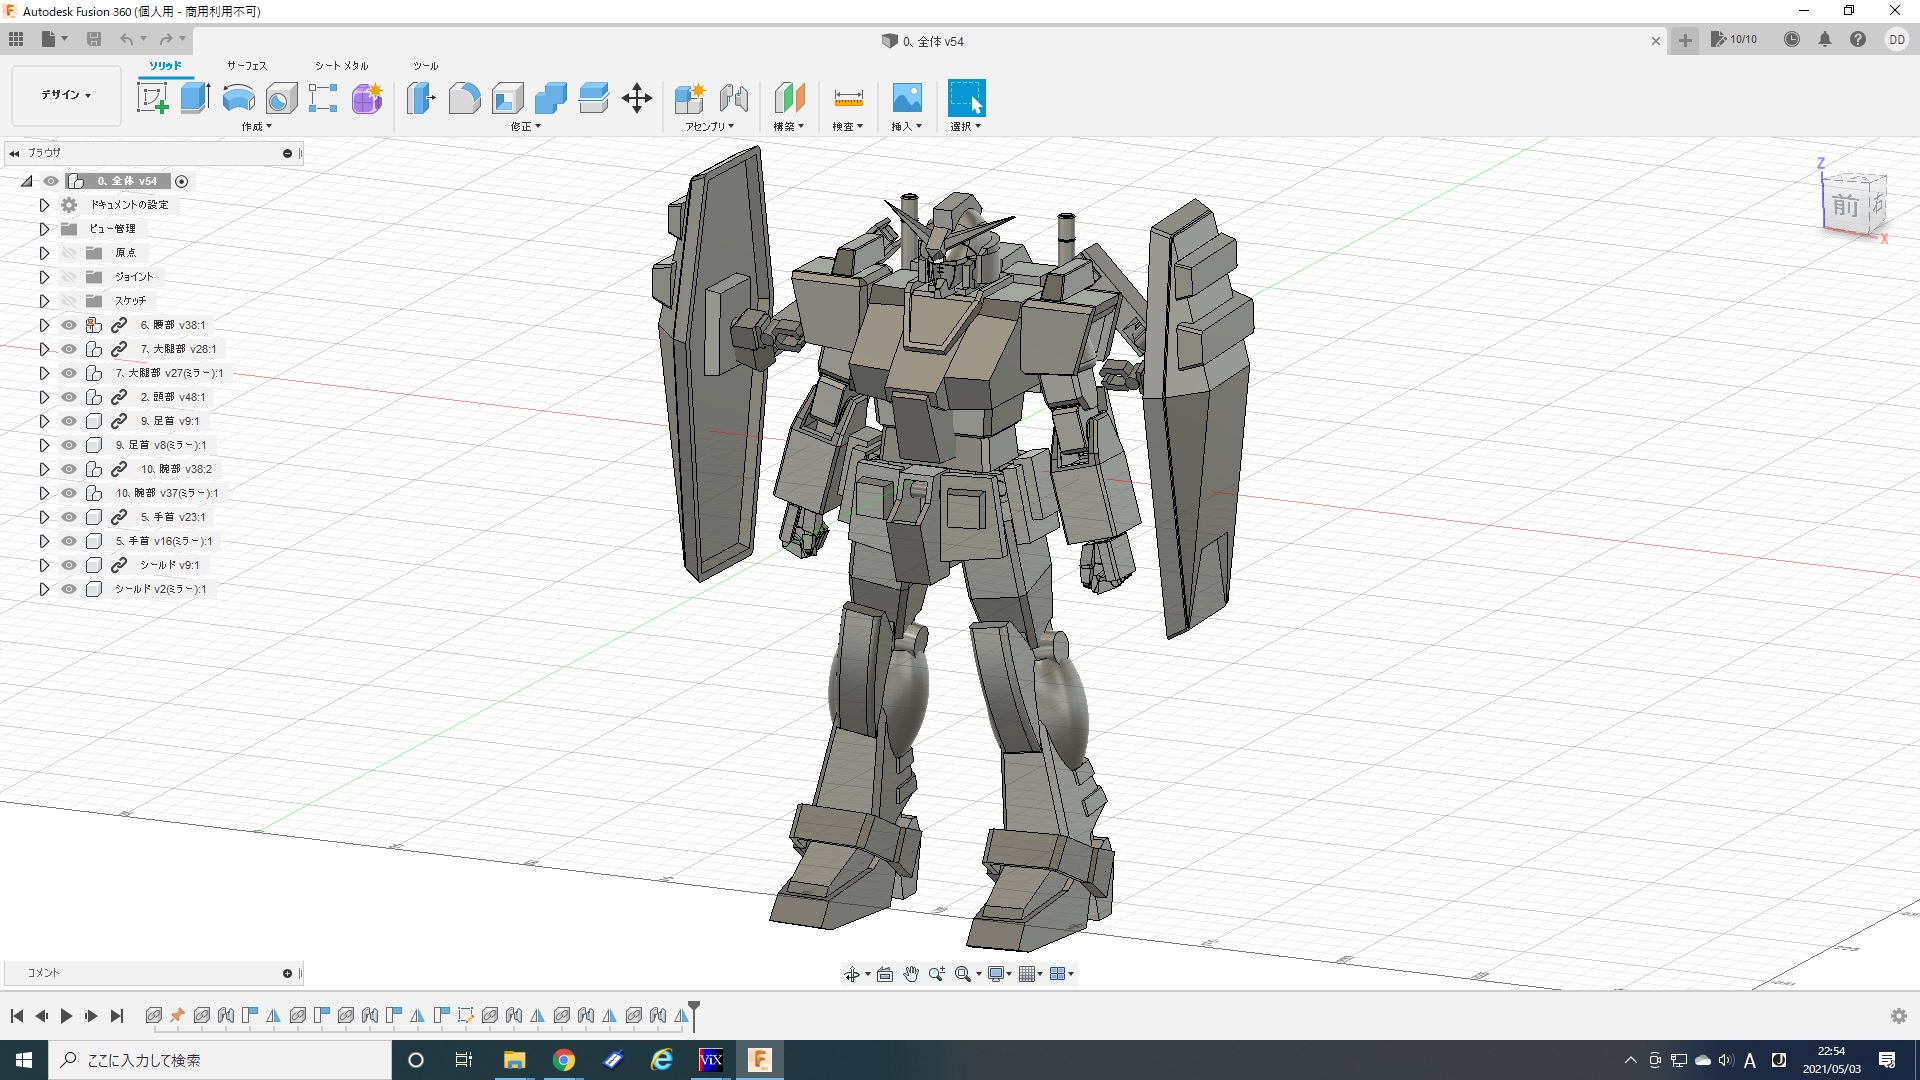Select the Revolve tool icon

point(238,98)
